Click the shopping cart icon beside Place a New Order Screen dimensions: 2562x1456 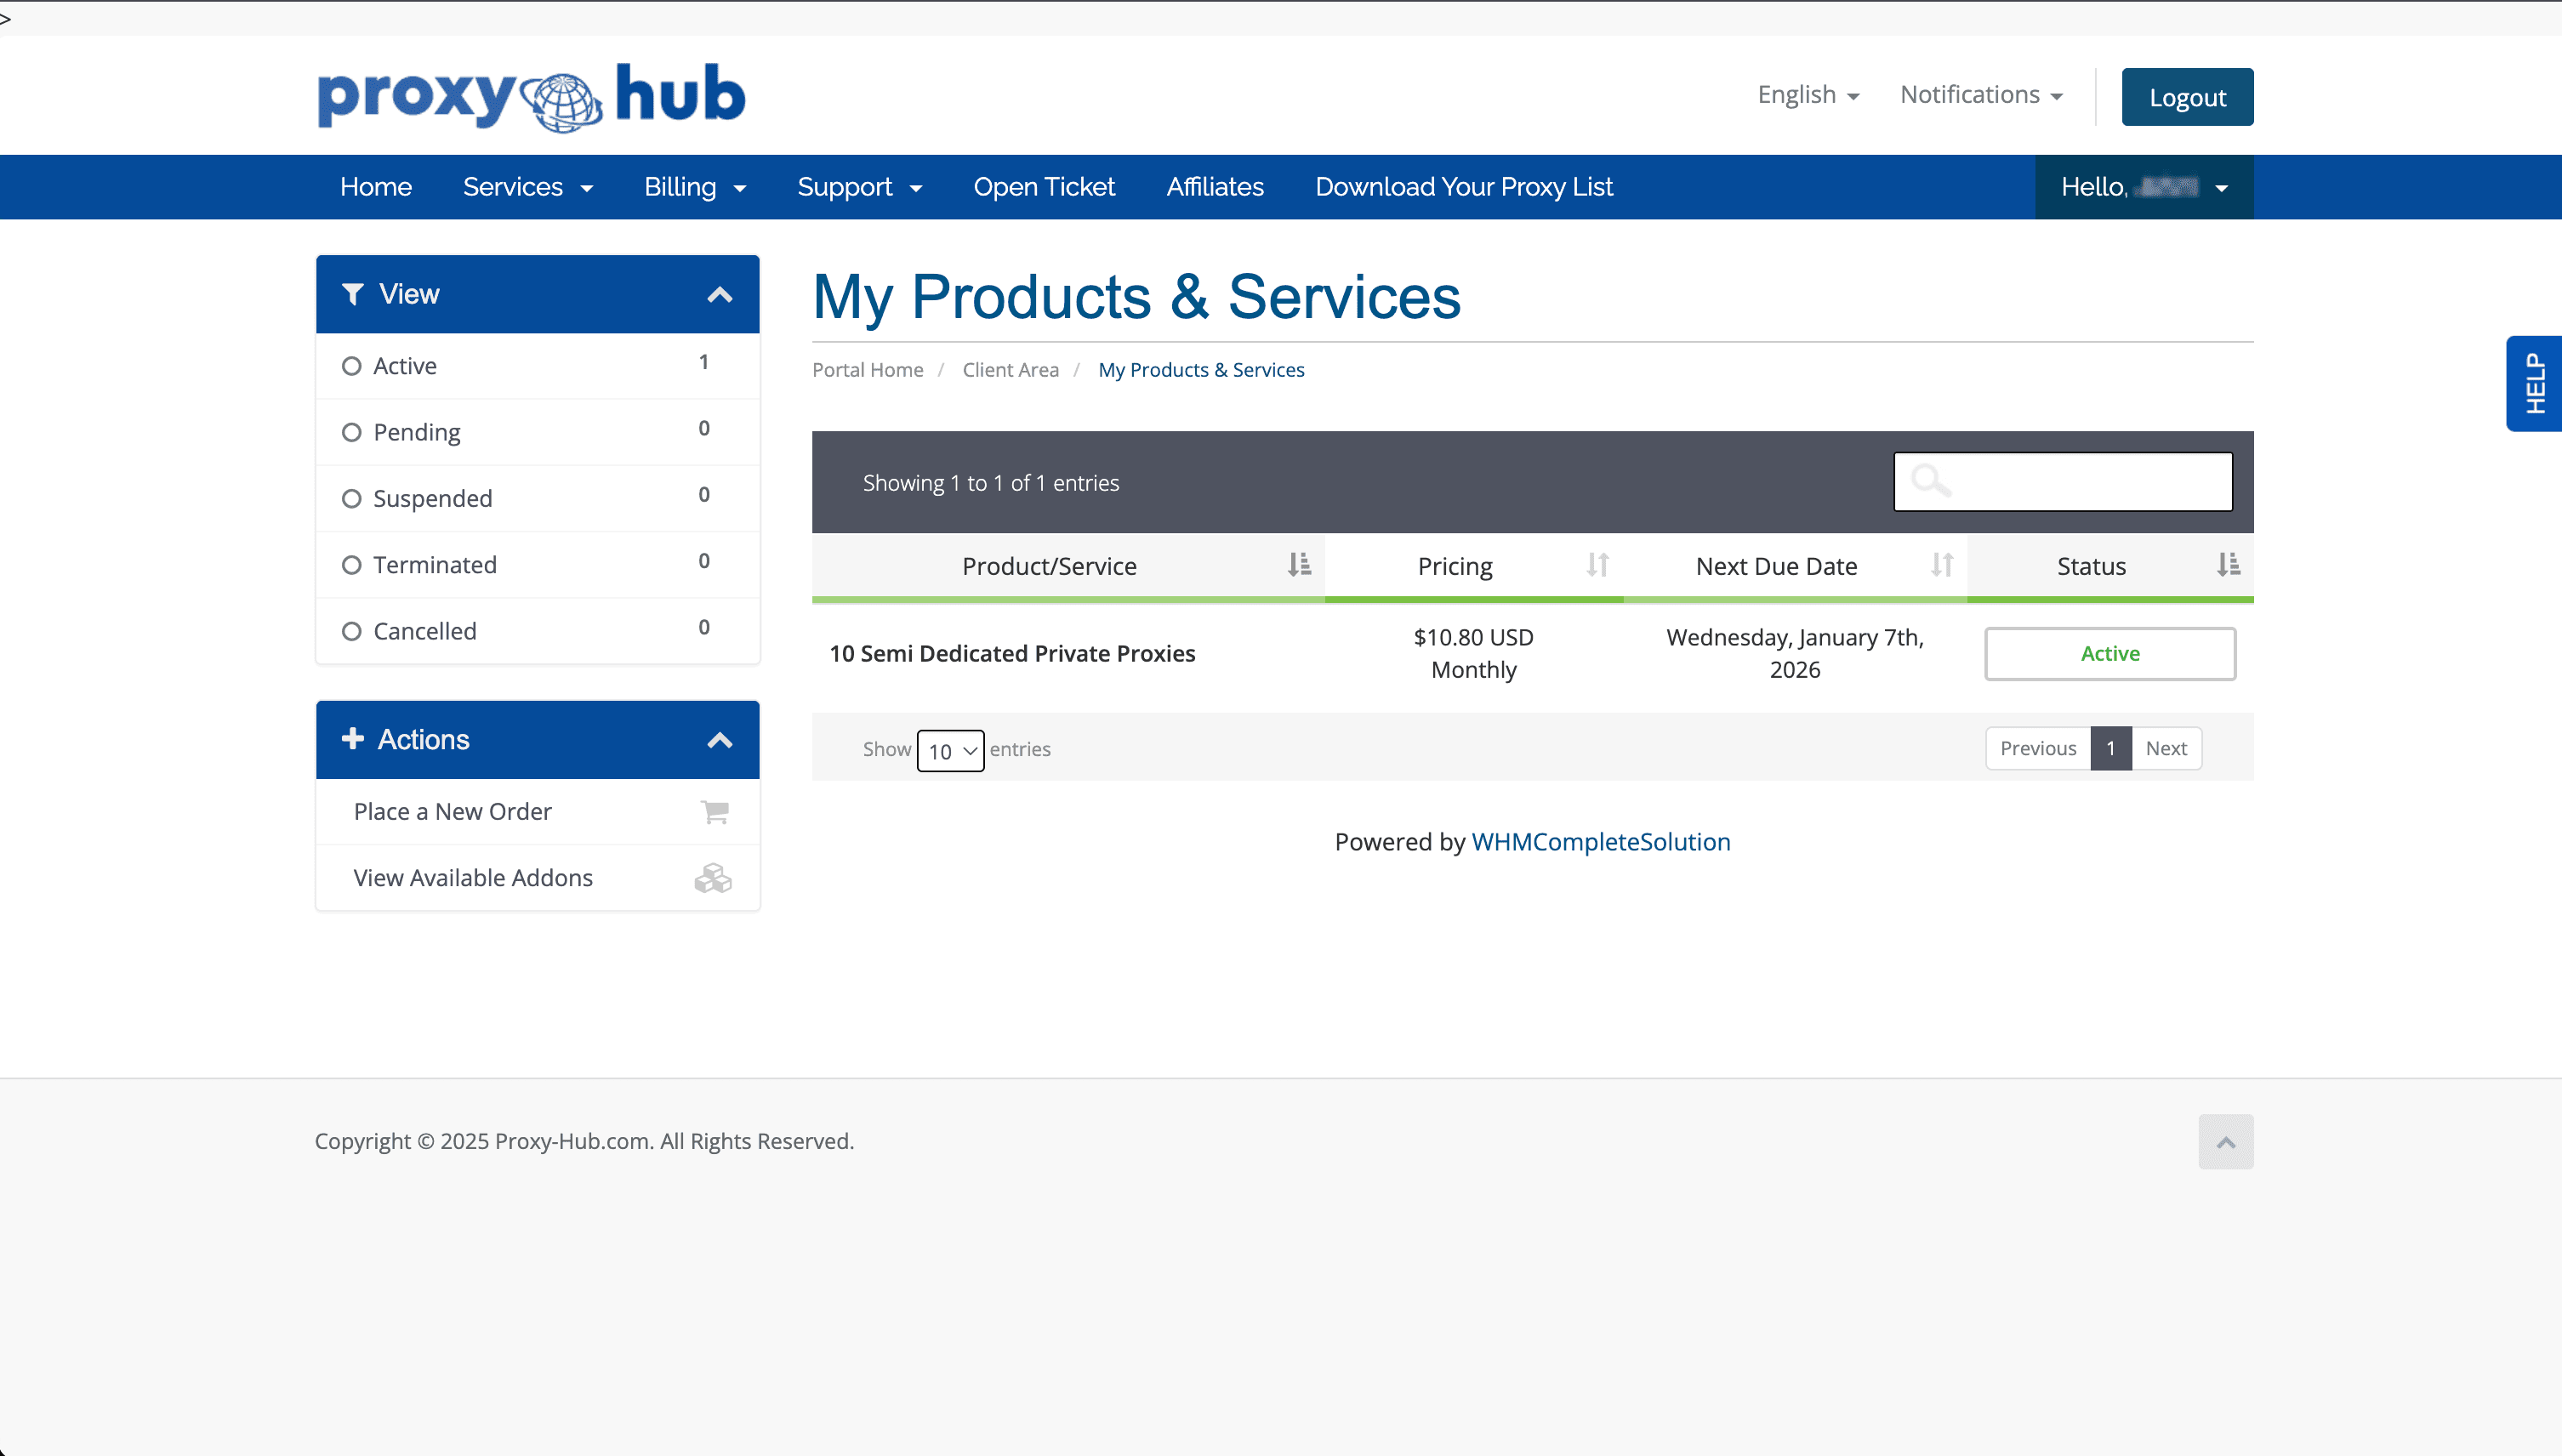coord(714,811)
